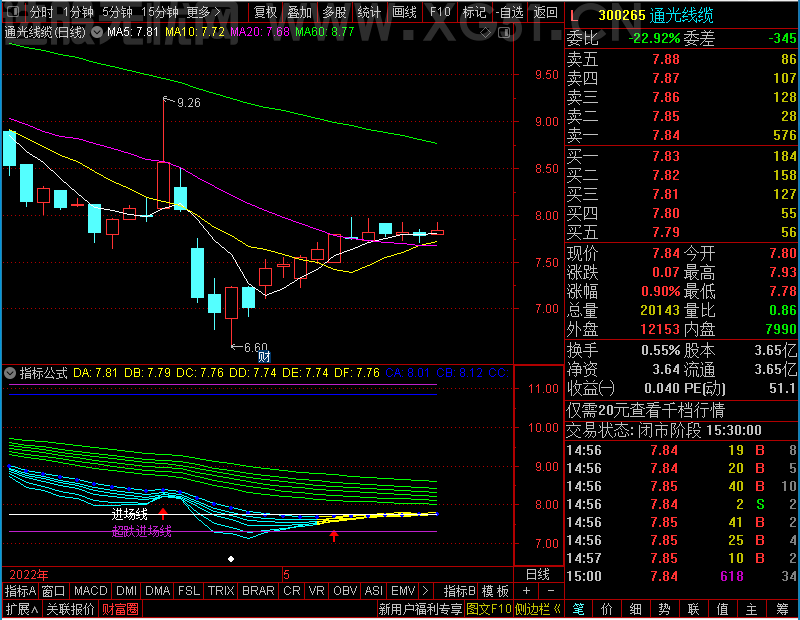Remove stock via -自选 button
This screenshot has height=620, width=800.
(510, 12)
